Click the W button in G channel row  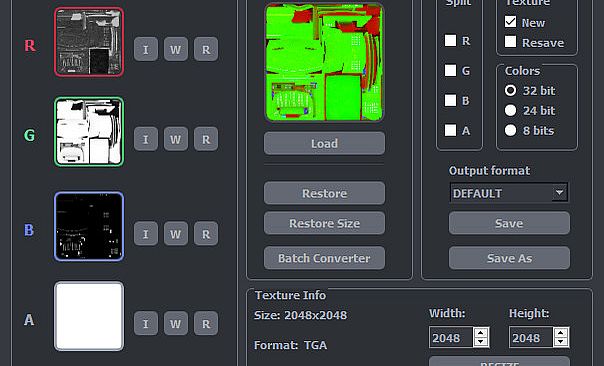pos(176,139)
